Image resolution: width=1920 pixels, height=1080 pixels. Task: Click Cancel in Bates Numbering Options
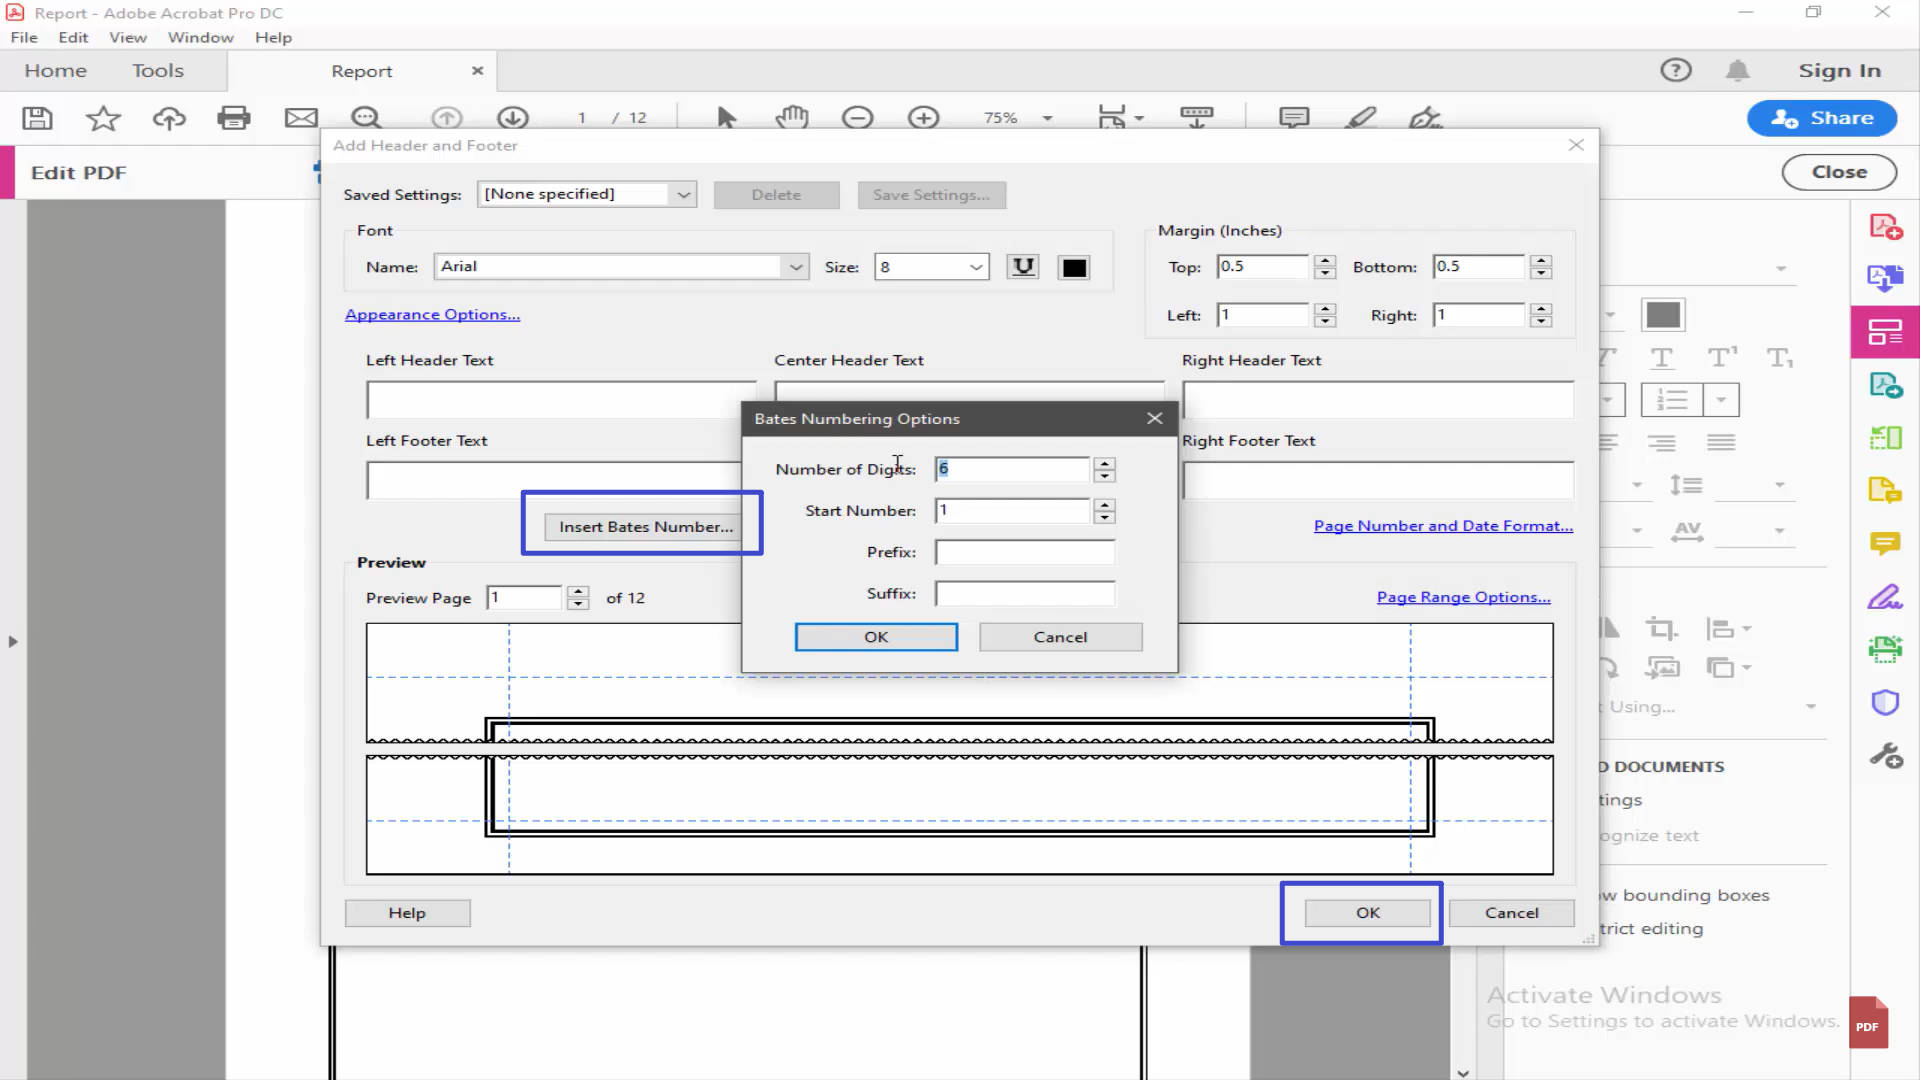[1060, 637]
